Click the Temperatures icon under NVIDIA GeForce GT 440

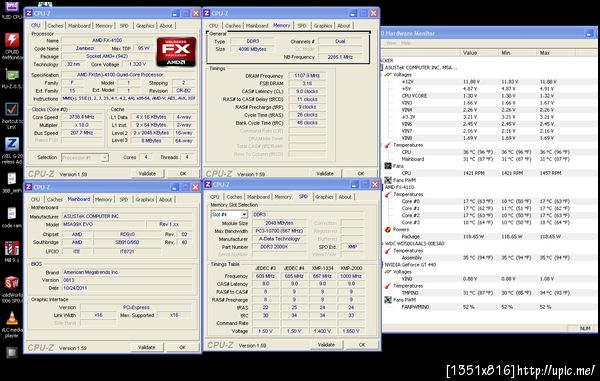pyautogui.click(x=388, y=286)
